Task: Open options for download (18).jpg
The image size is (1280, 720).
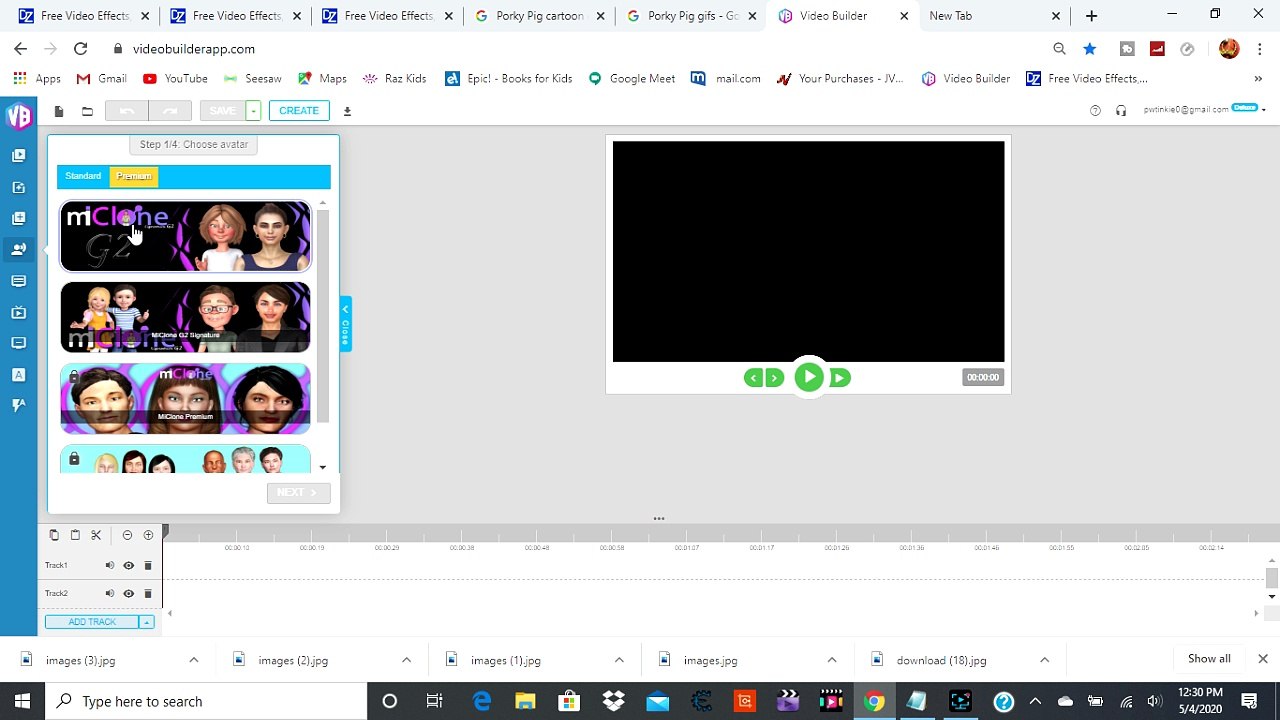Action: click(x=1044, y=660)
